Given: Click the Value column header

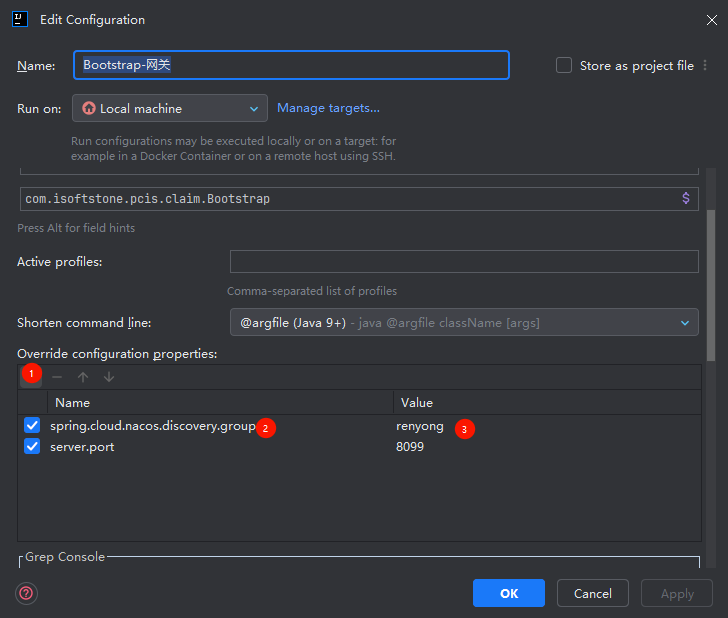Looking at the screenshot, I should pos(416,402).
